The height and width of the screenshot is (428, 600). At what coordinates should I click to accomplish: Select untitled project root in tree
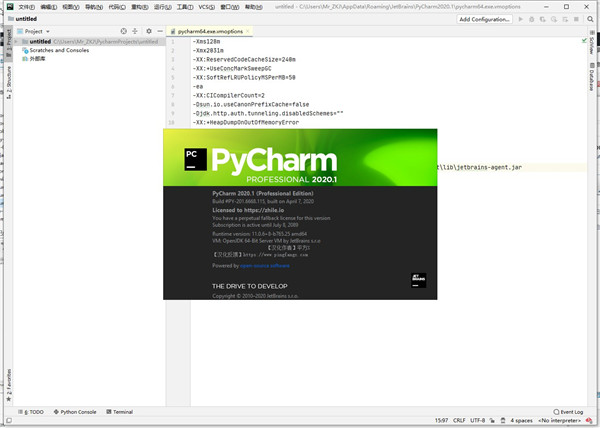pyautogui.click(x=90, y=41)
